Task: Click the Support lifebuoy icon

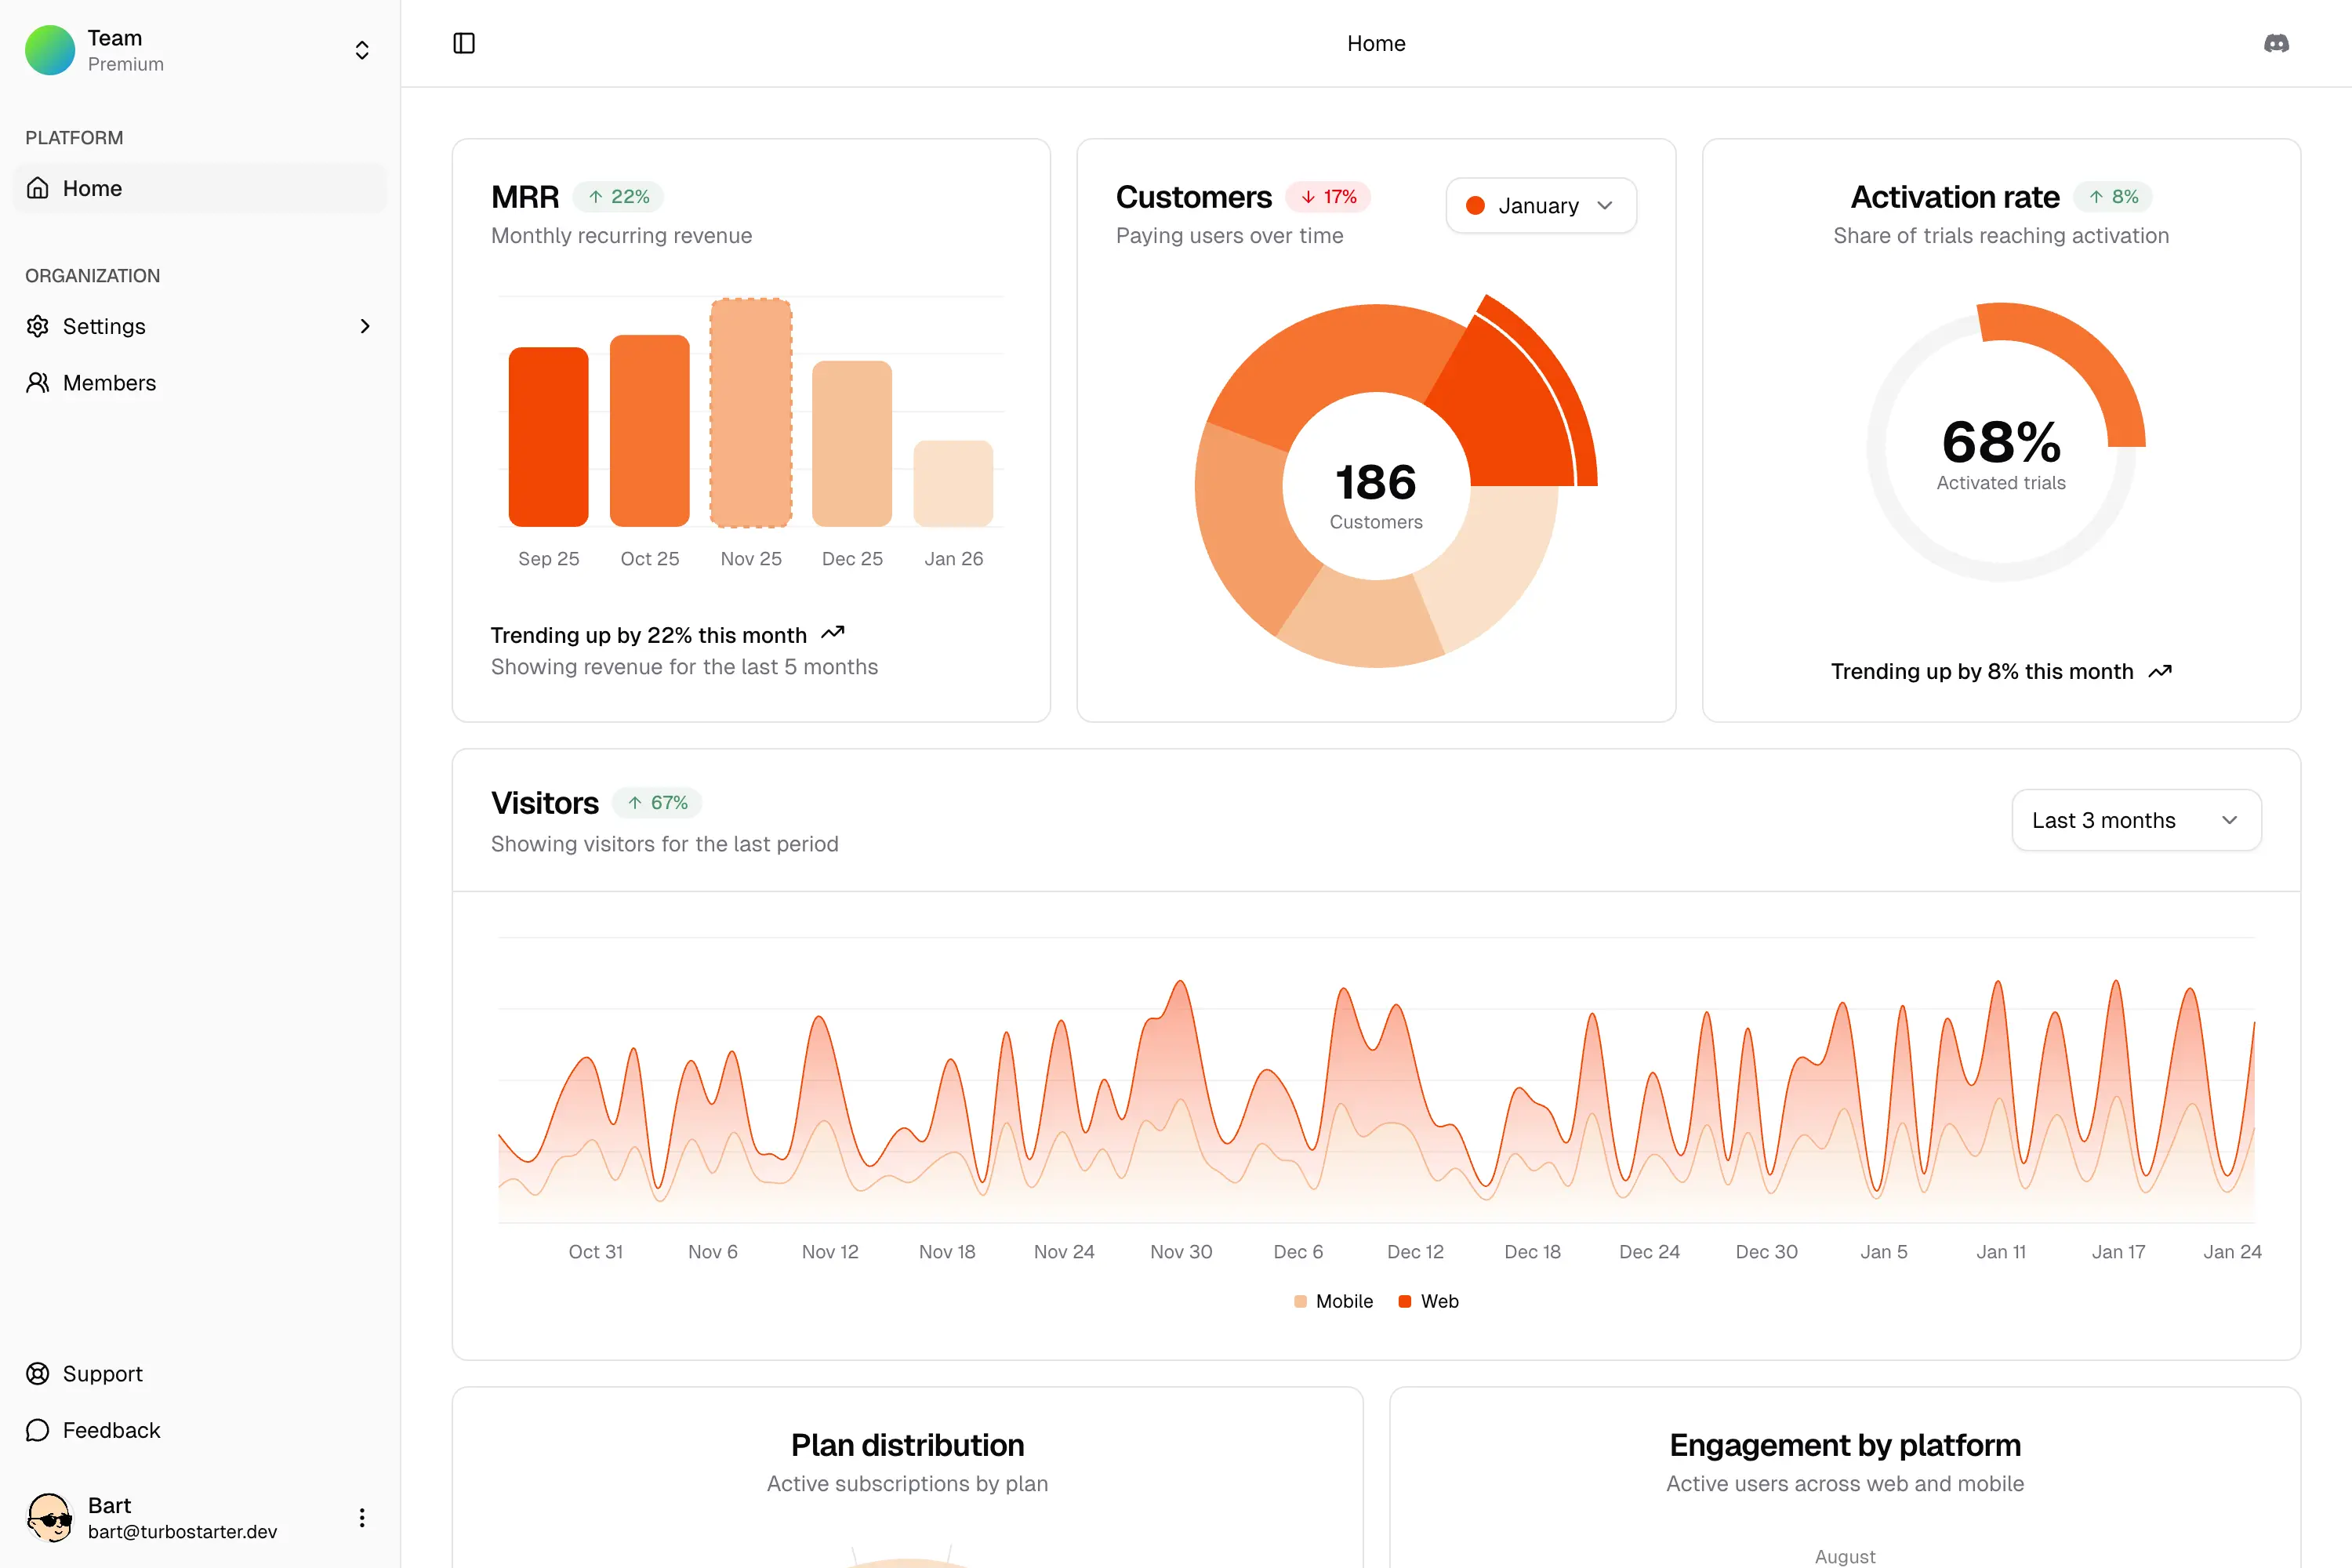Action: click(x=38, y=1373)
